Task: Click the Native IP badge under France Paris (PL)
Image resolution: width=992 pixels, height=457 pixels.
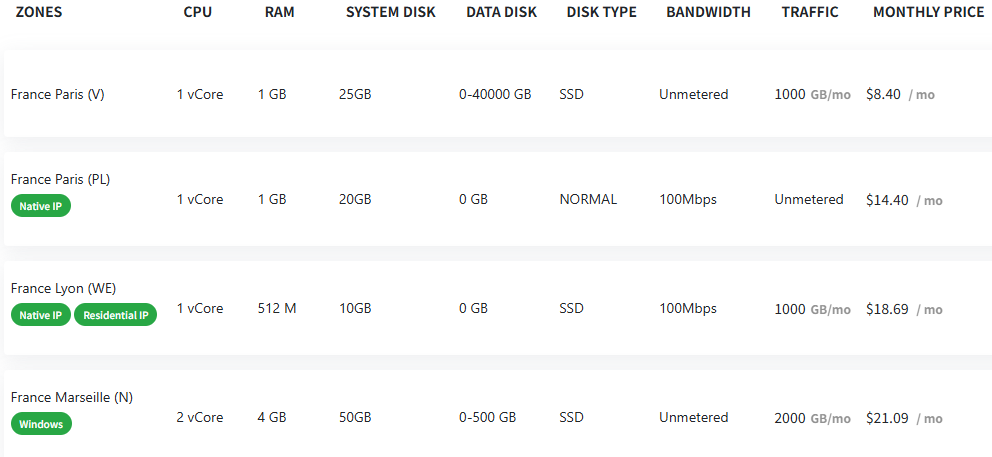Action: pos(40,206)
